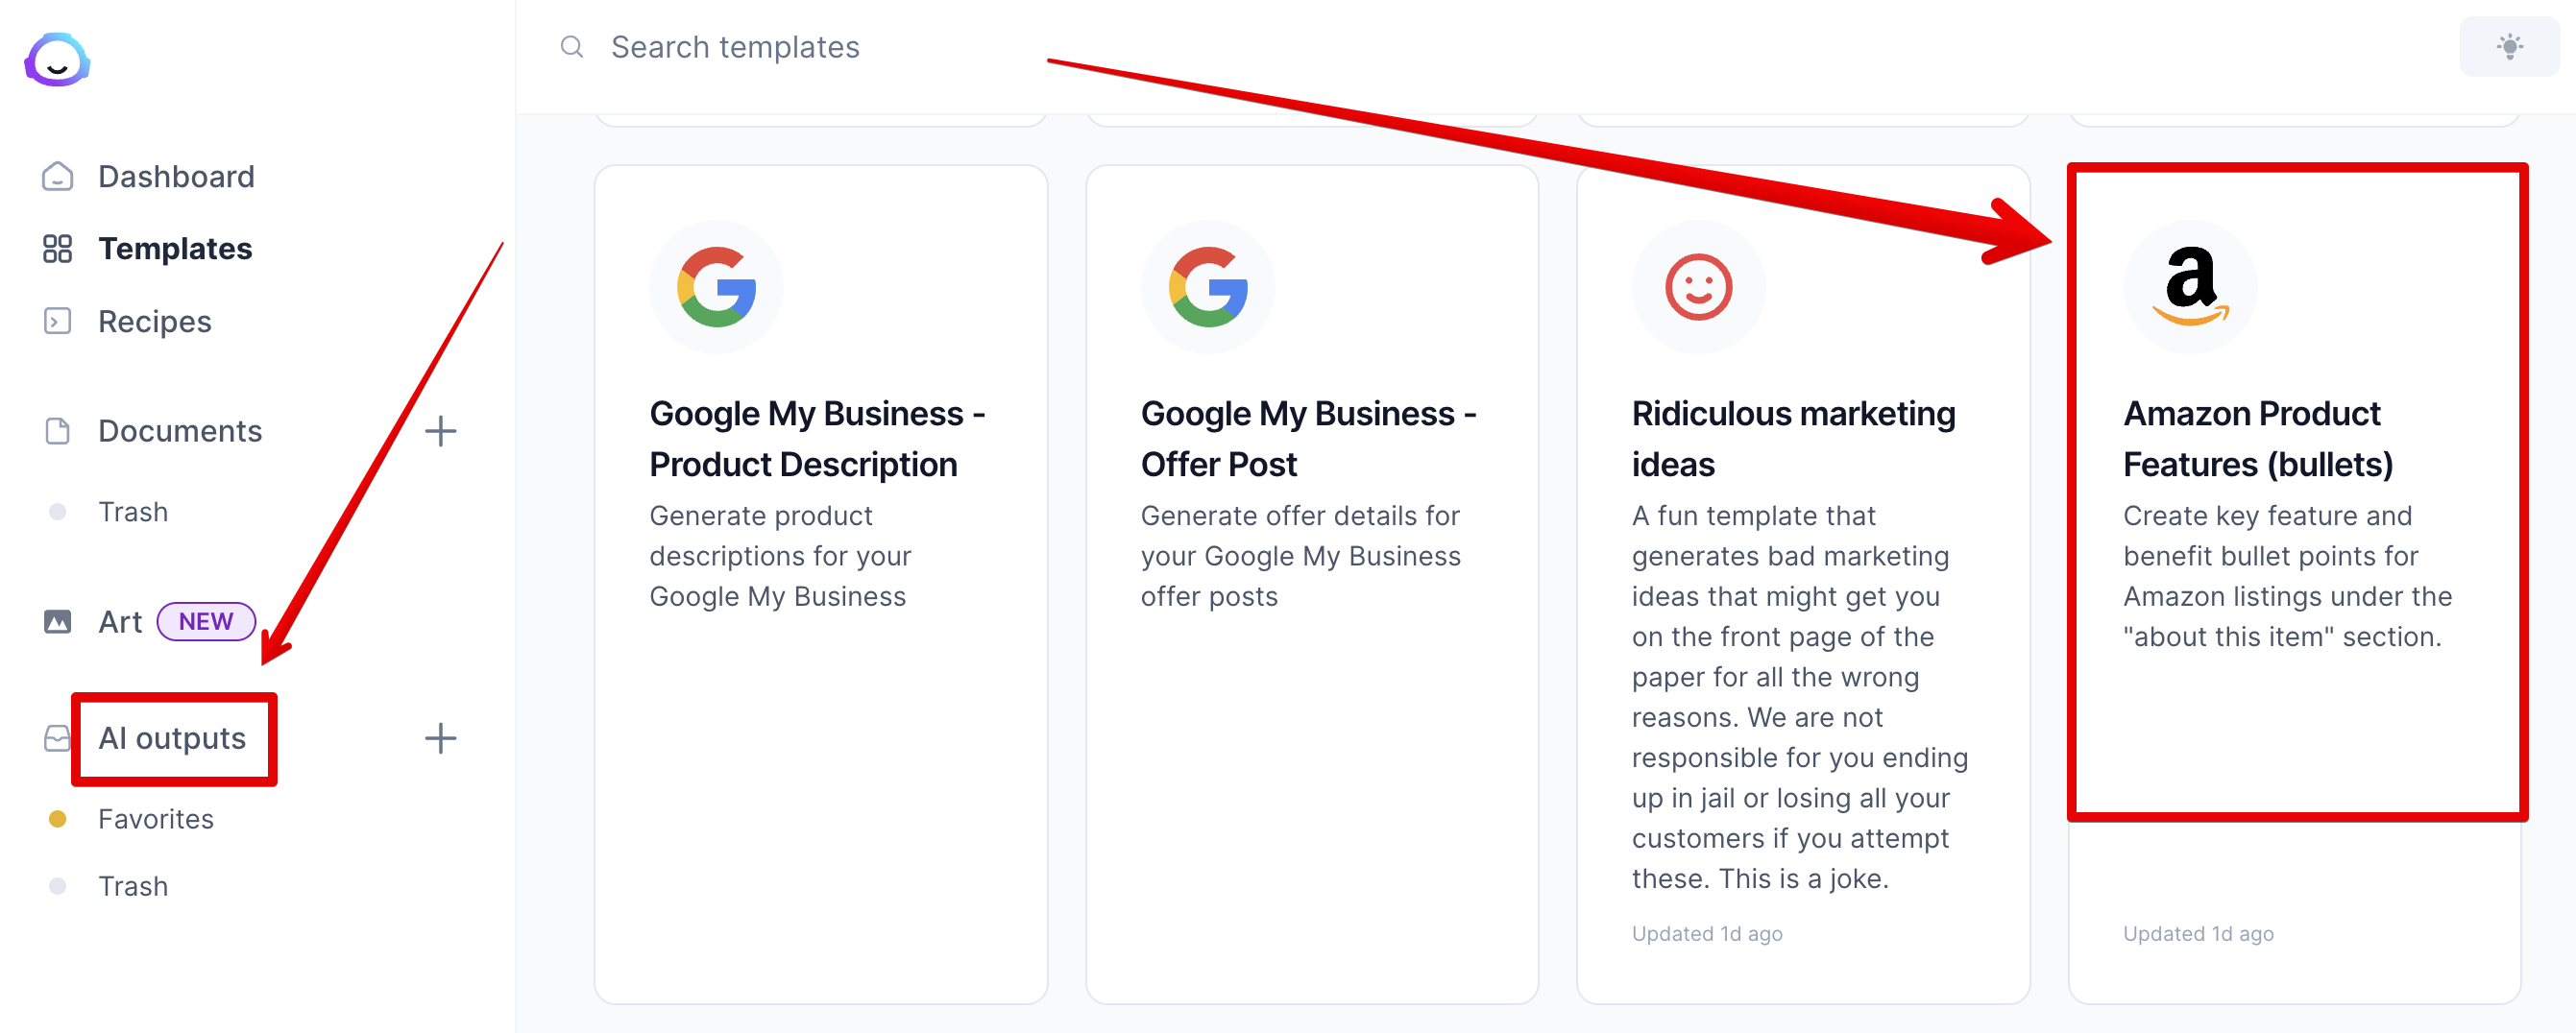
Task: Open Trash under AI outputs
Action: pos(132,886)
